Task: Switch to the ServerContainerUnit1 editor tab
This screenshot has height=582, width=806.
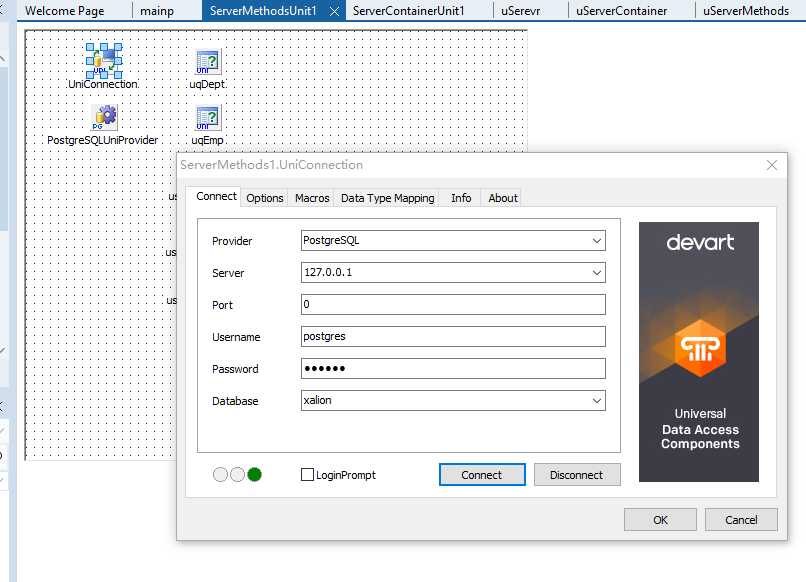Action: 409,11
